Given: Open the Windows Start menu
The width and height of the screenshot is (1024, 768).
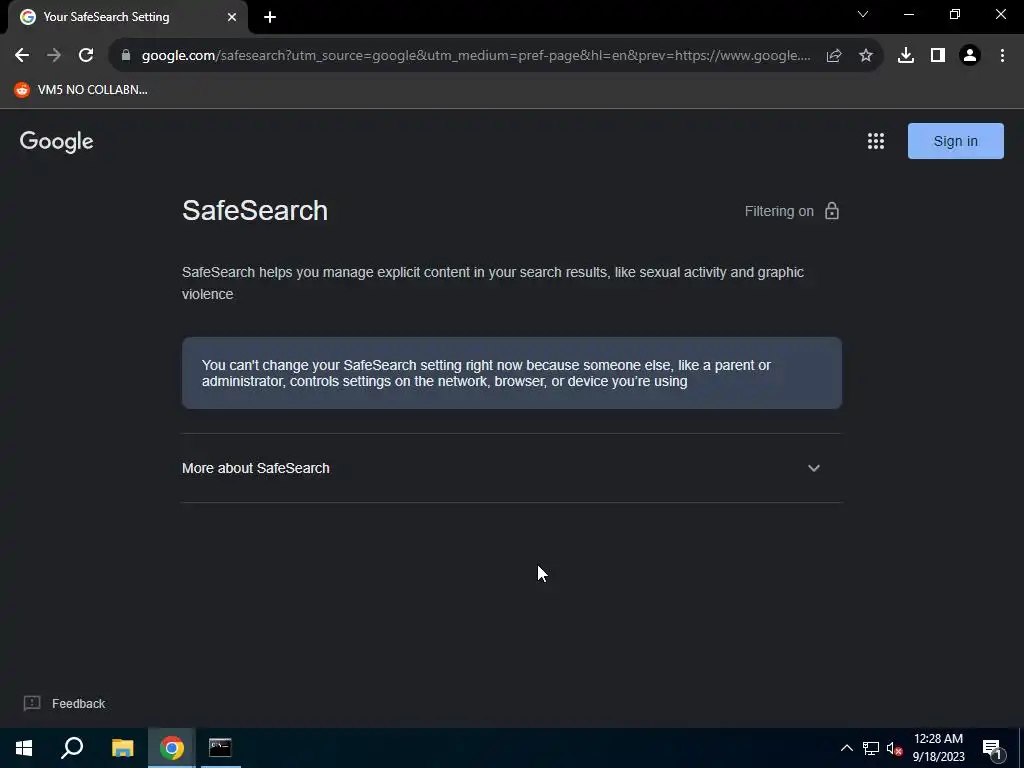Looking at the screenshot, I should pos(24,748).
